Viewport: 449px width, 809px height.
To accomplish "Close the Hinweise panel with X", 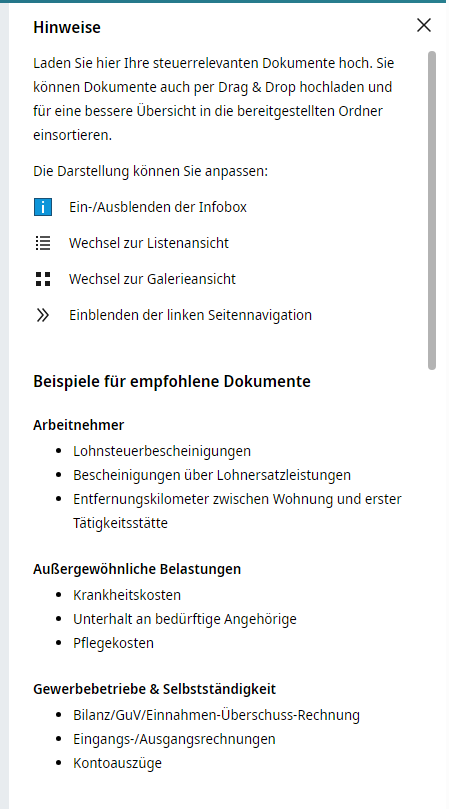I will pos(424,25).
